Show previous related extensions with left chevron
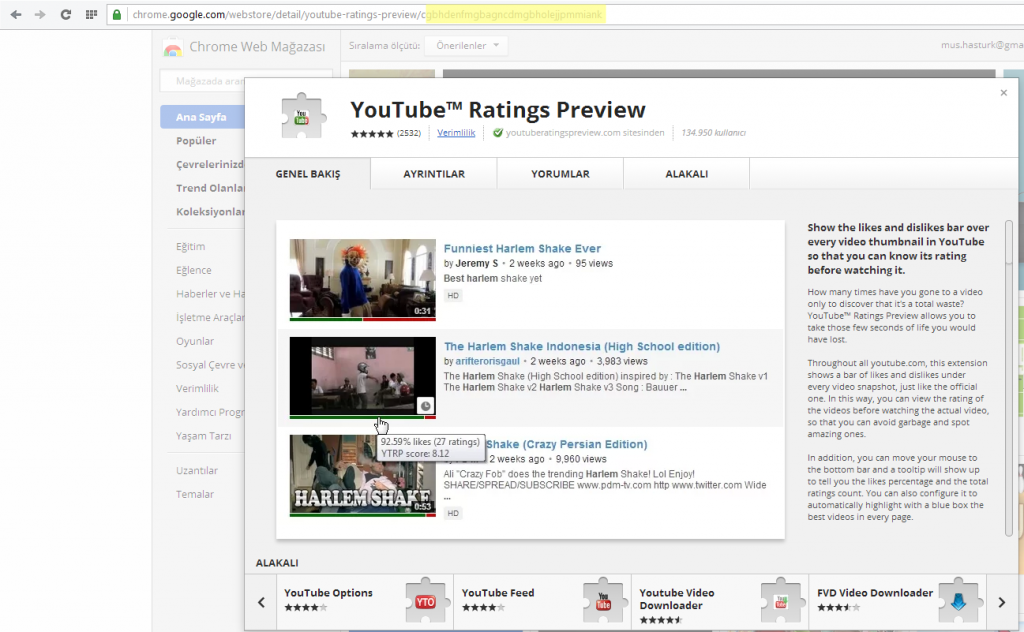Screen dimensions: 1024x632 pyautogui.click(x=261, y=602)
